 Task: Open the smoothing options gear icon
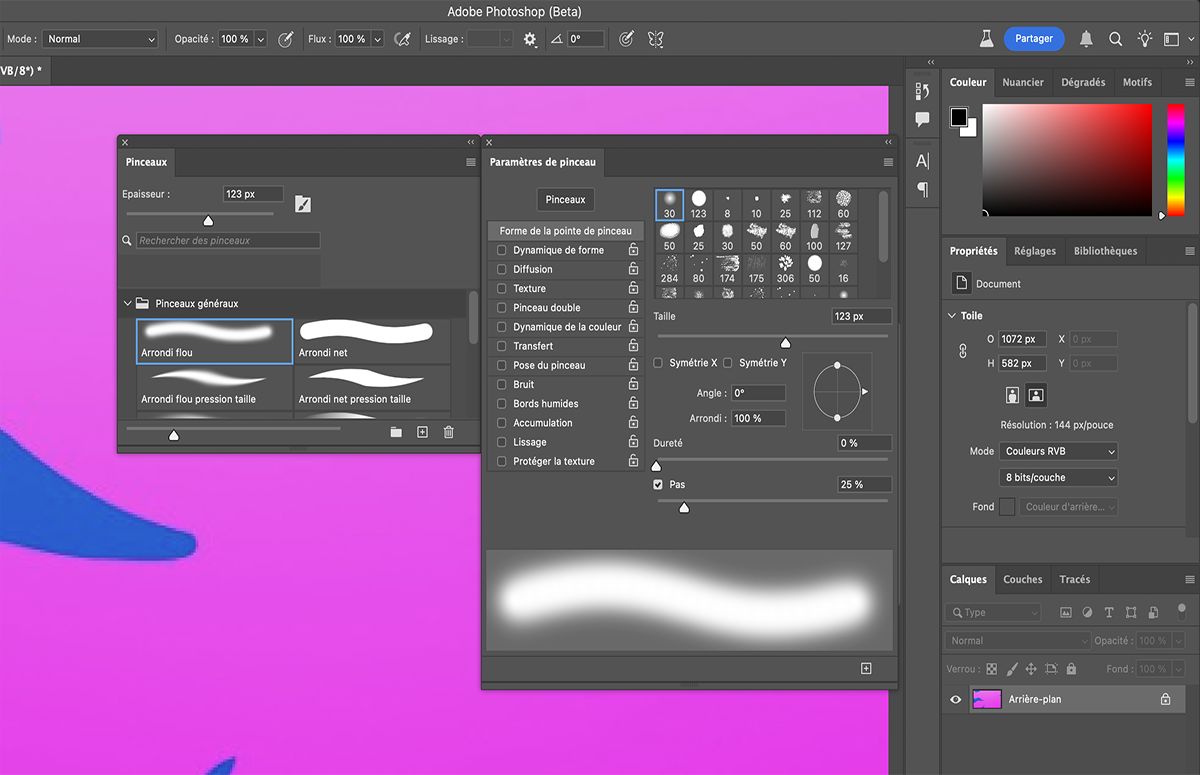pyautogui.click(x=530, y=39)
